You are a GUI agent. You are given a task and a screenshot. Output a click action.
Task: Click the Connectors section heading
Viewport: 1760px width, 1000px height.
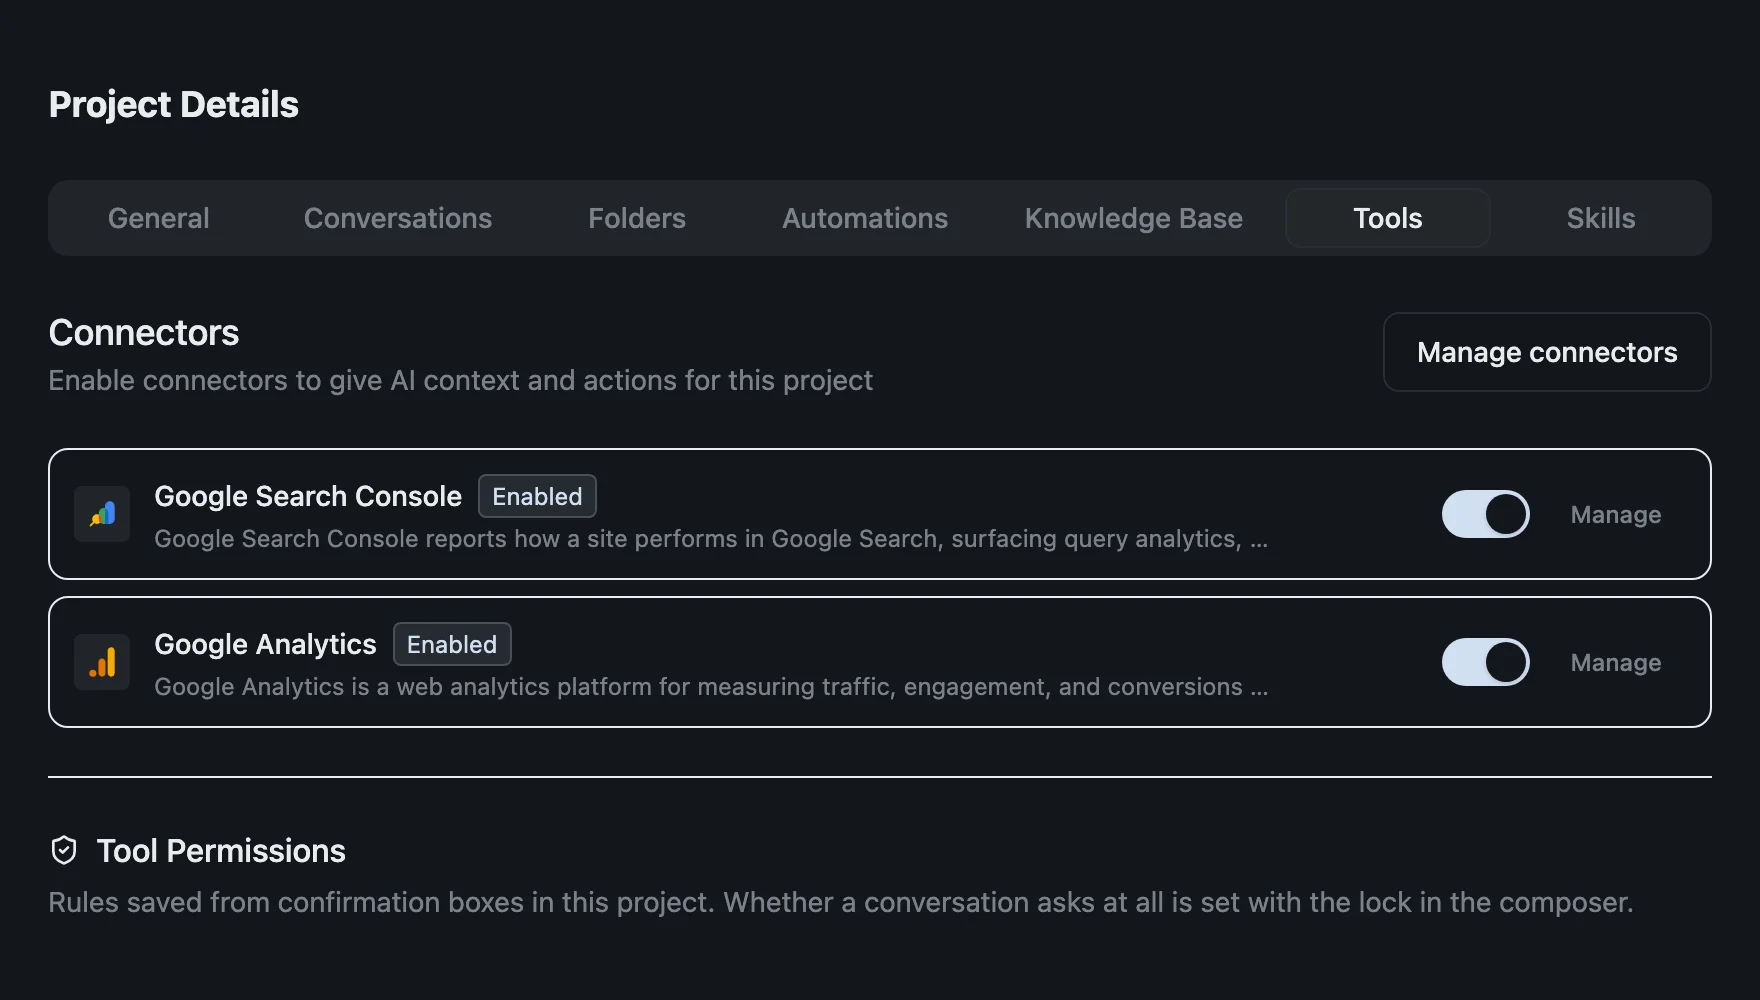144,332
